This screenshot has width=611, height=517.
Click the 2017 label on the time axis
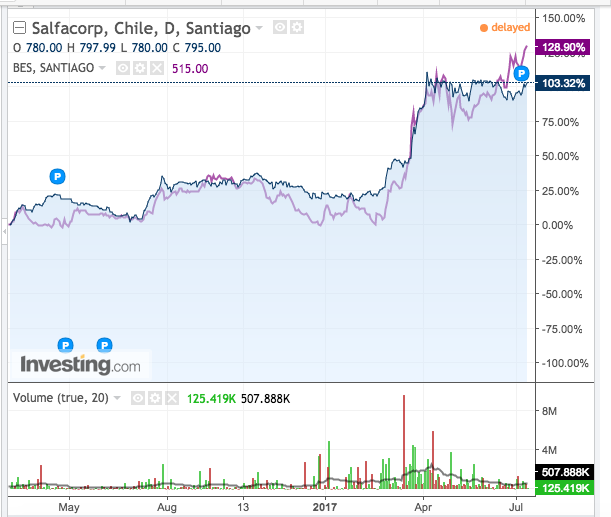(x=325, y=507)
